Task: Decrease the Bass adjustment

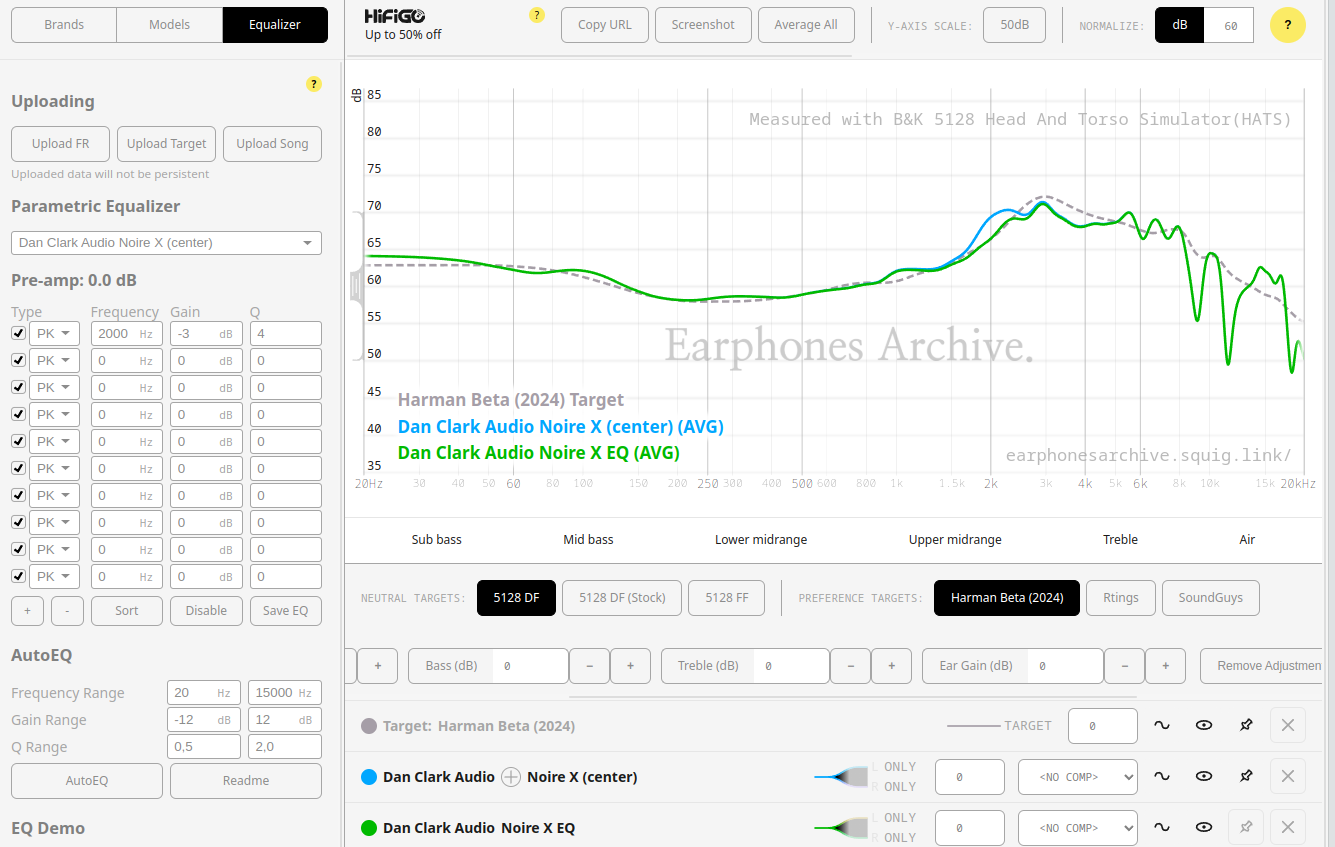Action: 590,666
